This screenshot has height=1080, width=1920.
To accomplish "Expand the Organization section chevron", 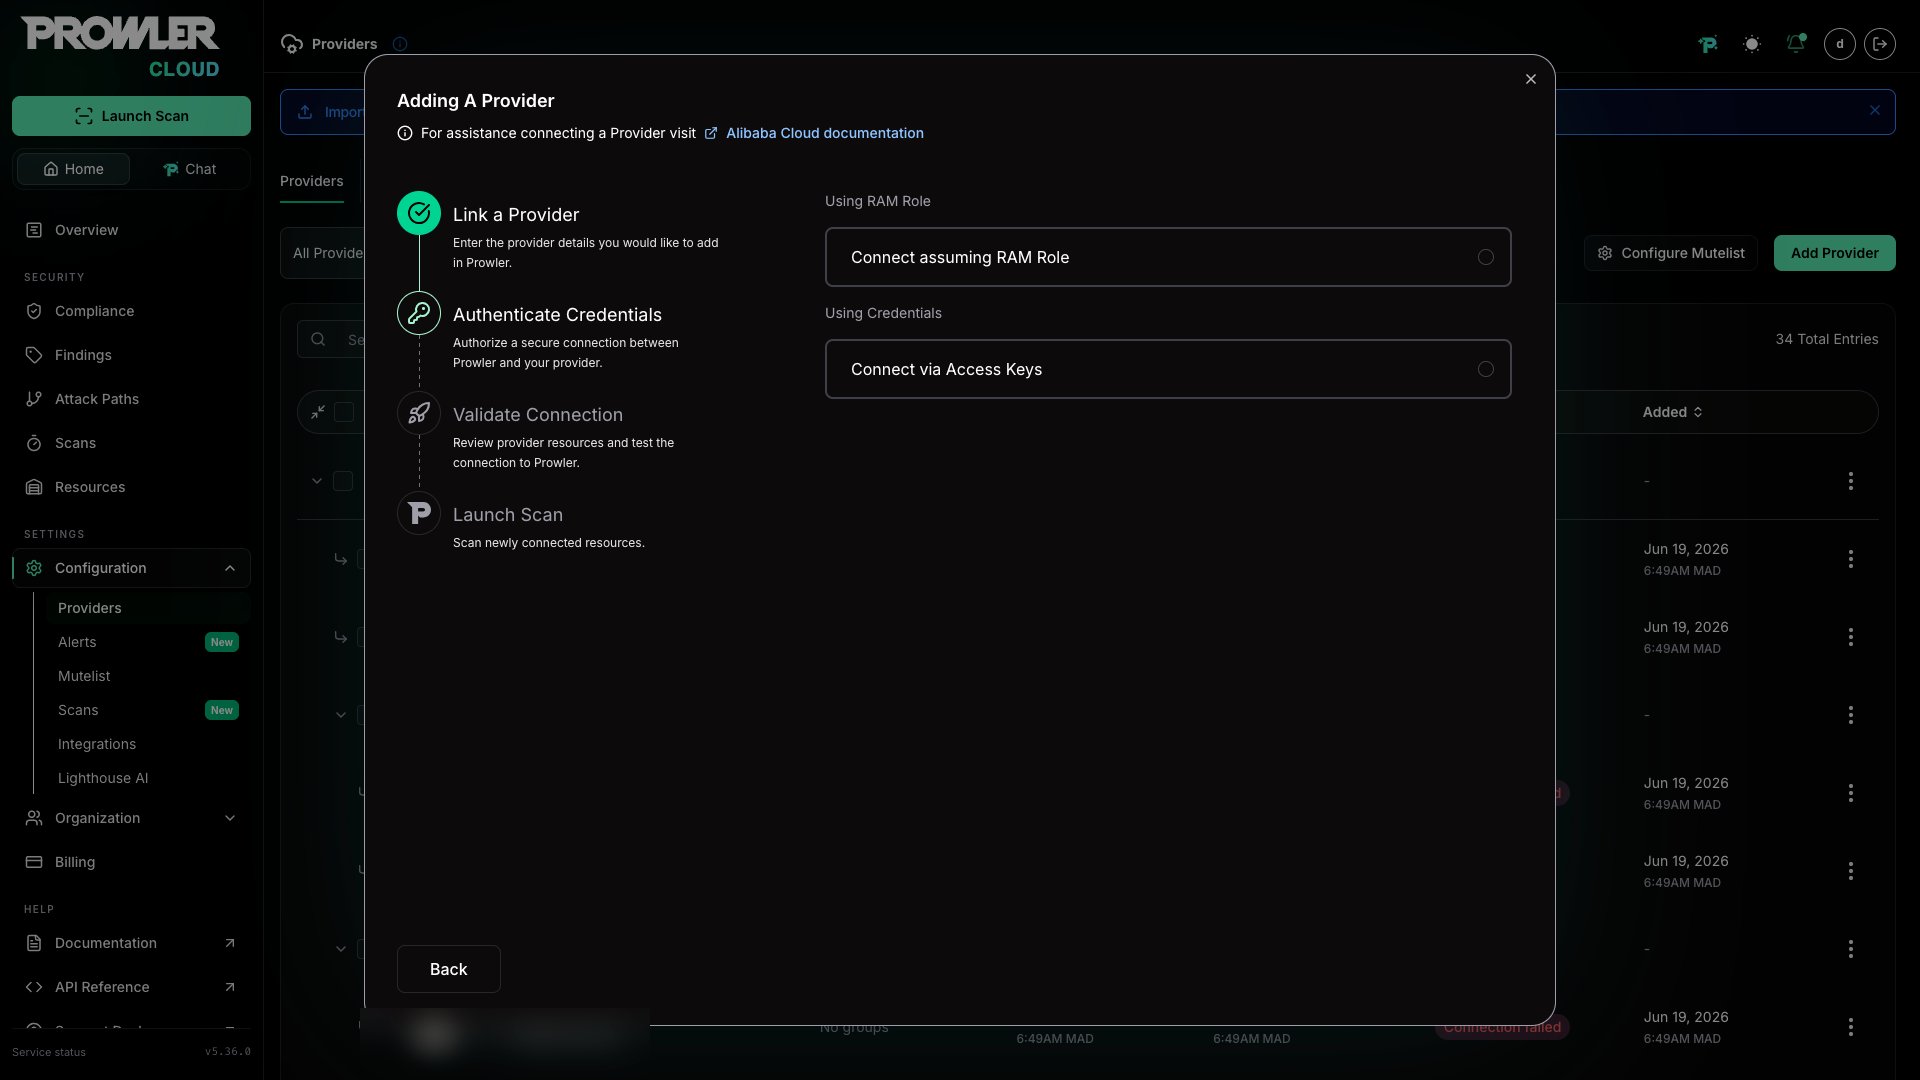I will [230, 818].
